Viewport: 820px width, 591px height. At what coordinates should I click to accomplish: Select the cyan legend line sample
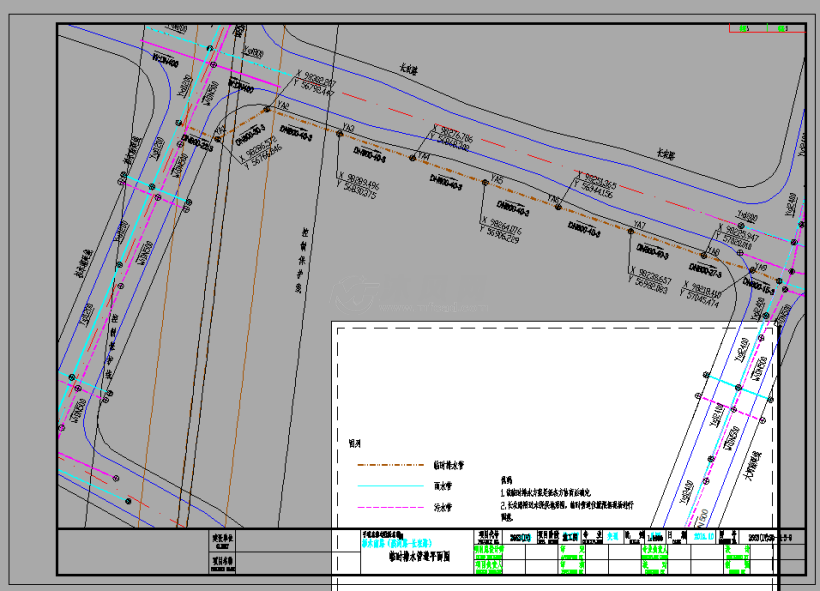click(391, 486)
